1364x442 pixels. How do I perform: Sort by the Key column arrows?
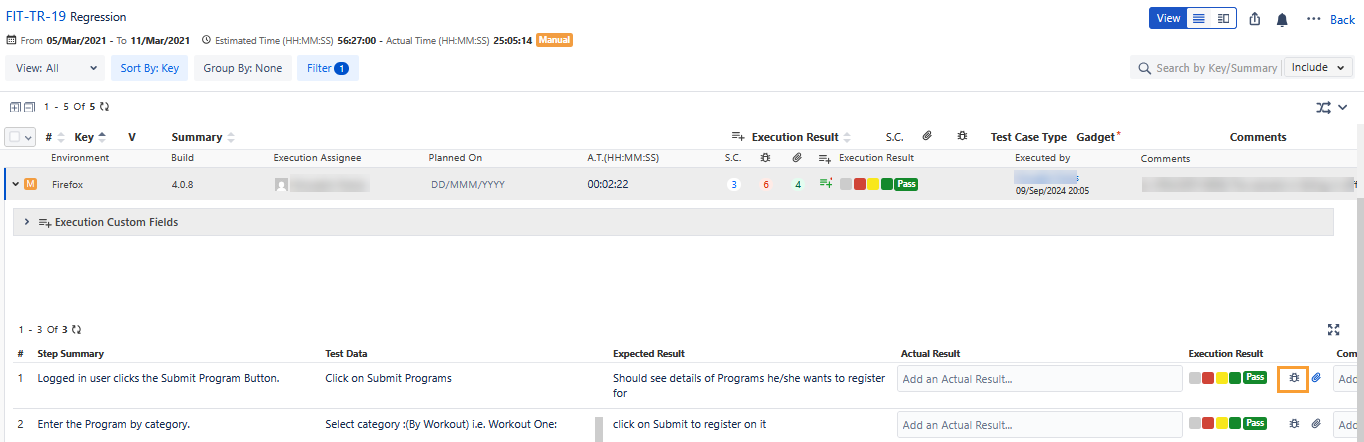tap(101, 137)
